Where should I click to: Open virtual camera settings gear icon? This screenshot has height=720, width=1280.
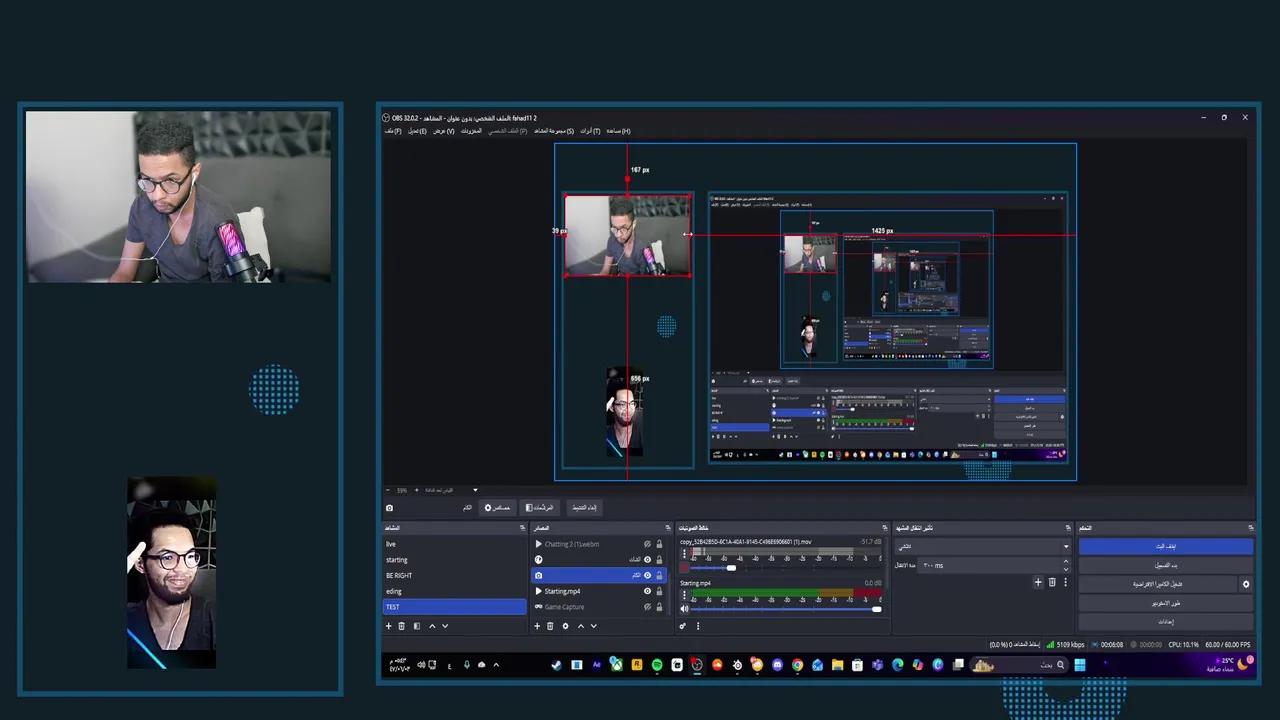tap(1246, 584)
